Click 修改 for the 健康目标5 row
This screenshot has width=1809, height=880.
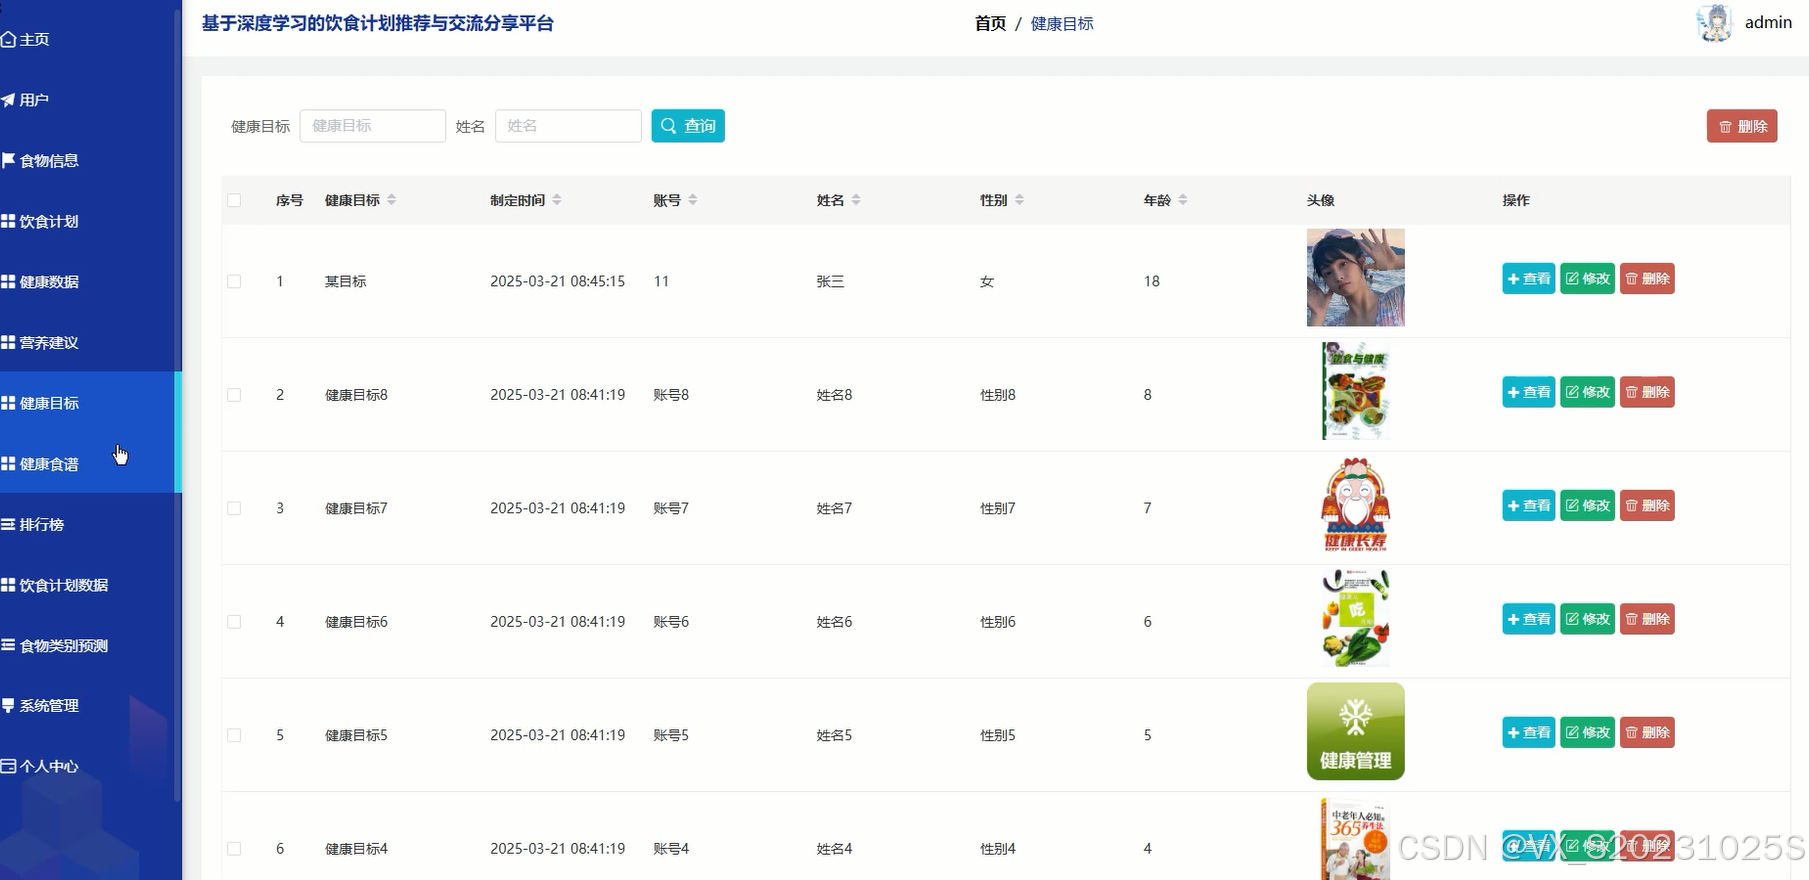click(1588, 733)
